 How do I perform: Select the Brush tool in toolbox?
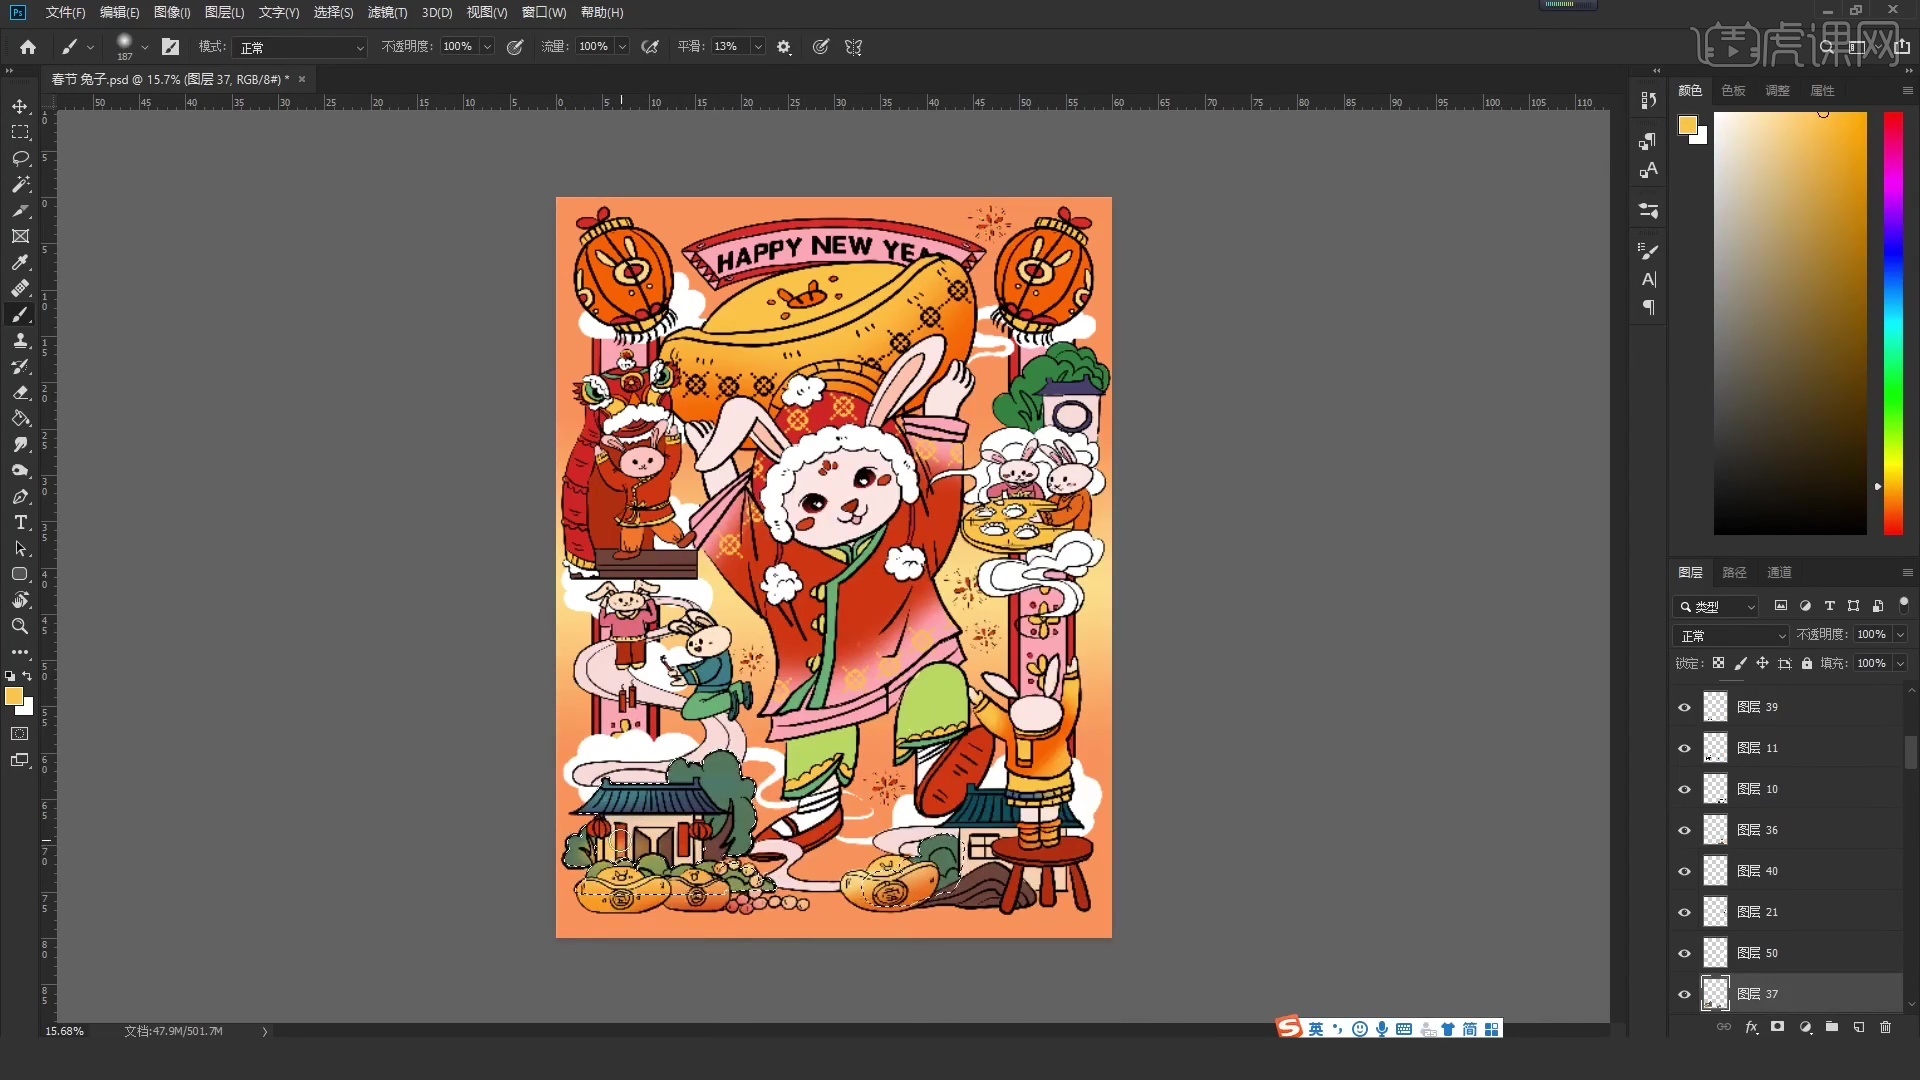click(x=20, y=314)
